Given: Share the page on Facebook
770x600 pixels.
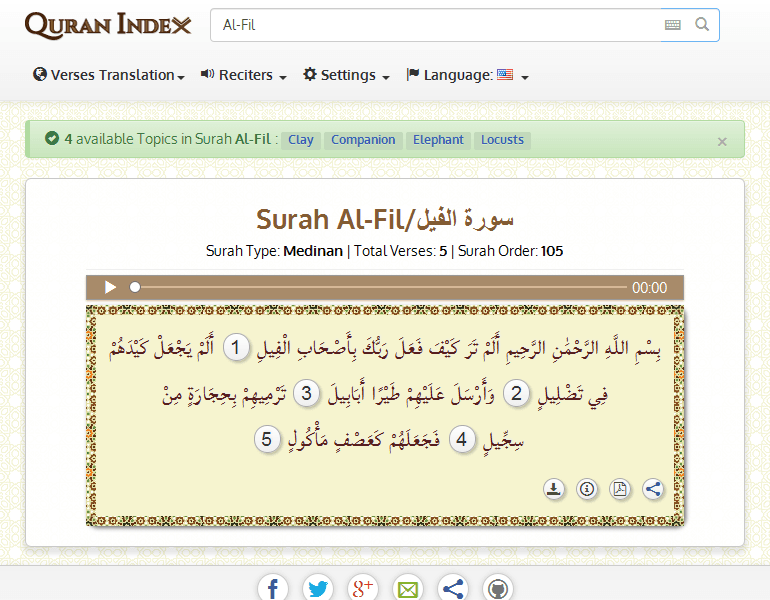Looking at the screenshot, I should click(x=272, y=588).
